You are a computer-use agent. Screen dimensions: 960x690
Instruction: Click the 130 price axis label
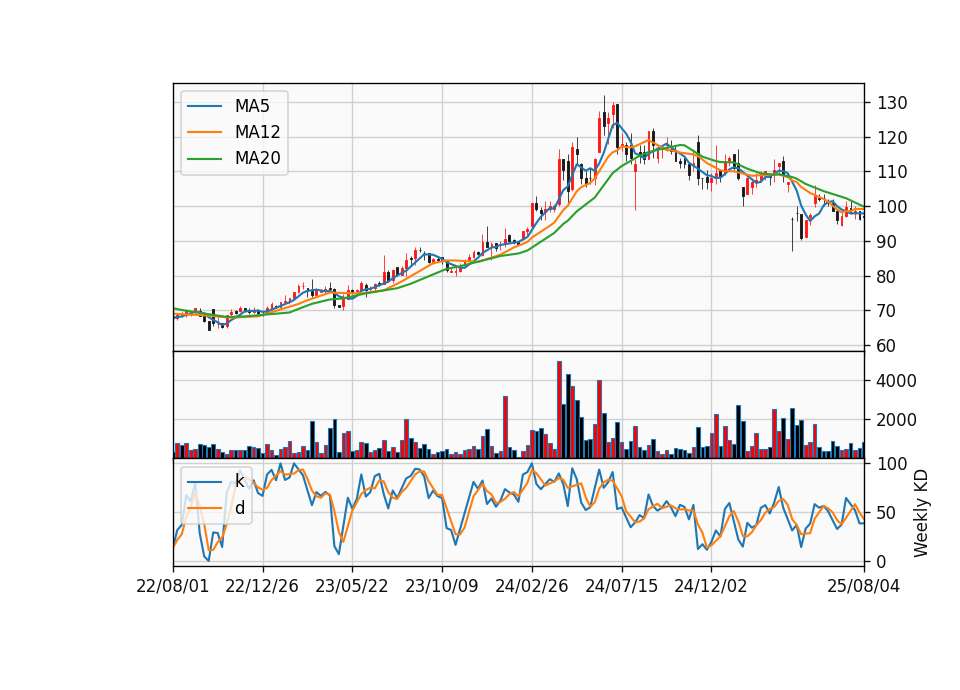click(x=892, y=103)
